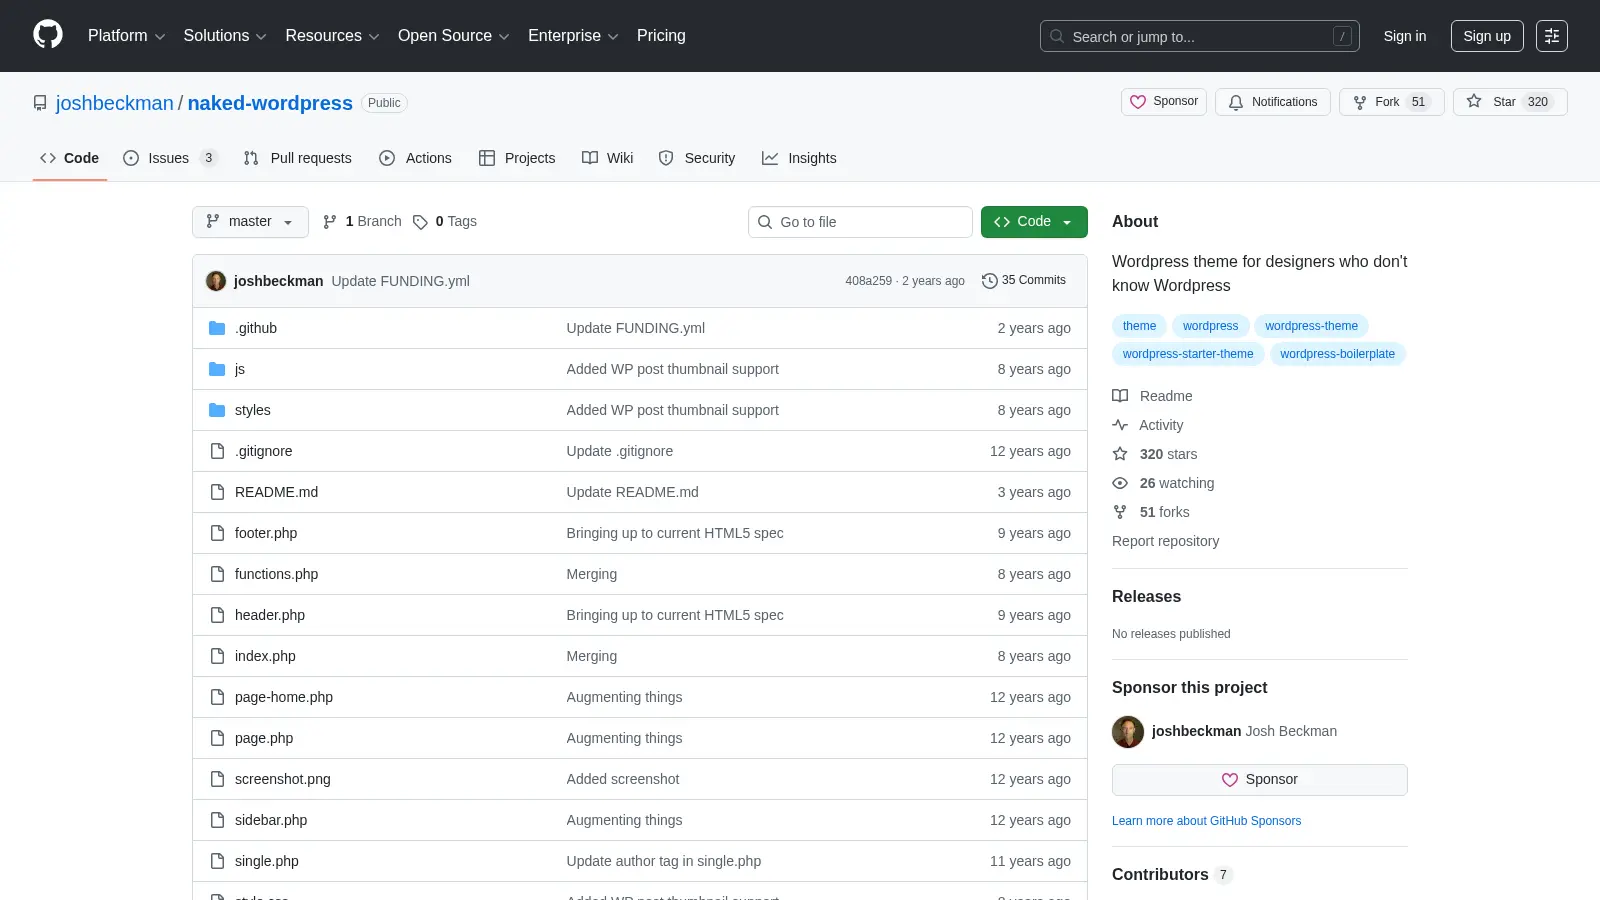Click the README.md file icon
Viewport: 1600px width, 900px height.
click(217, 492)
